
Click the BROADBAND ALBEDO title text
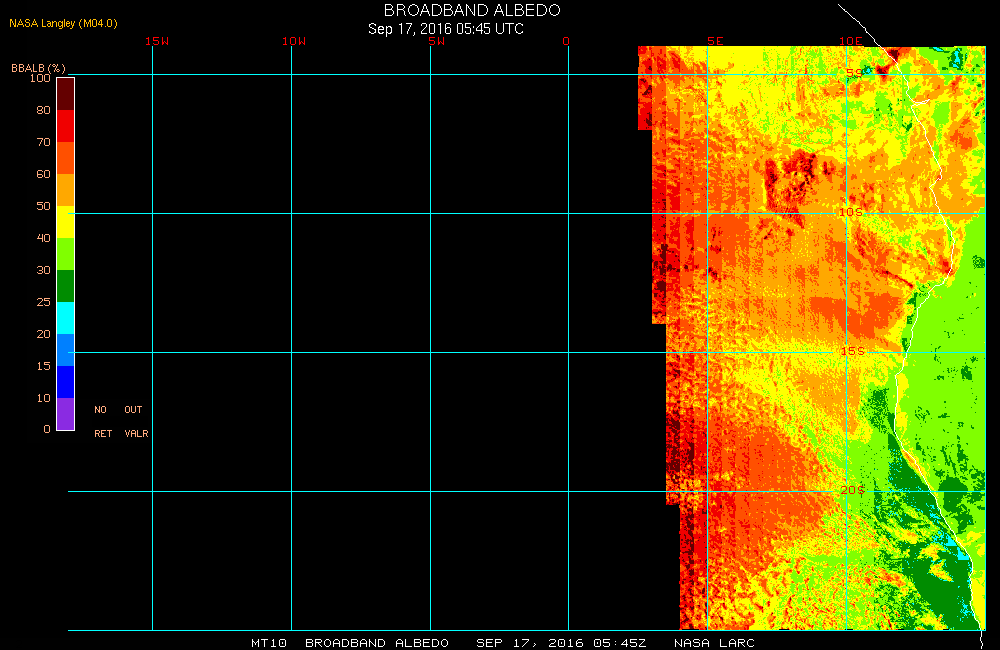coord(472,10)
